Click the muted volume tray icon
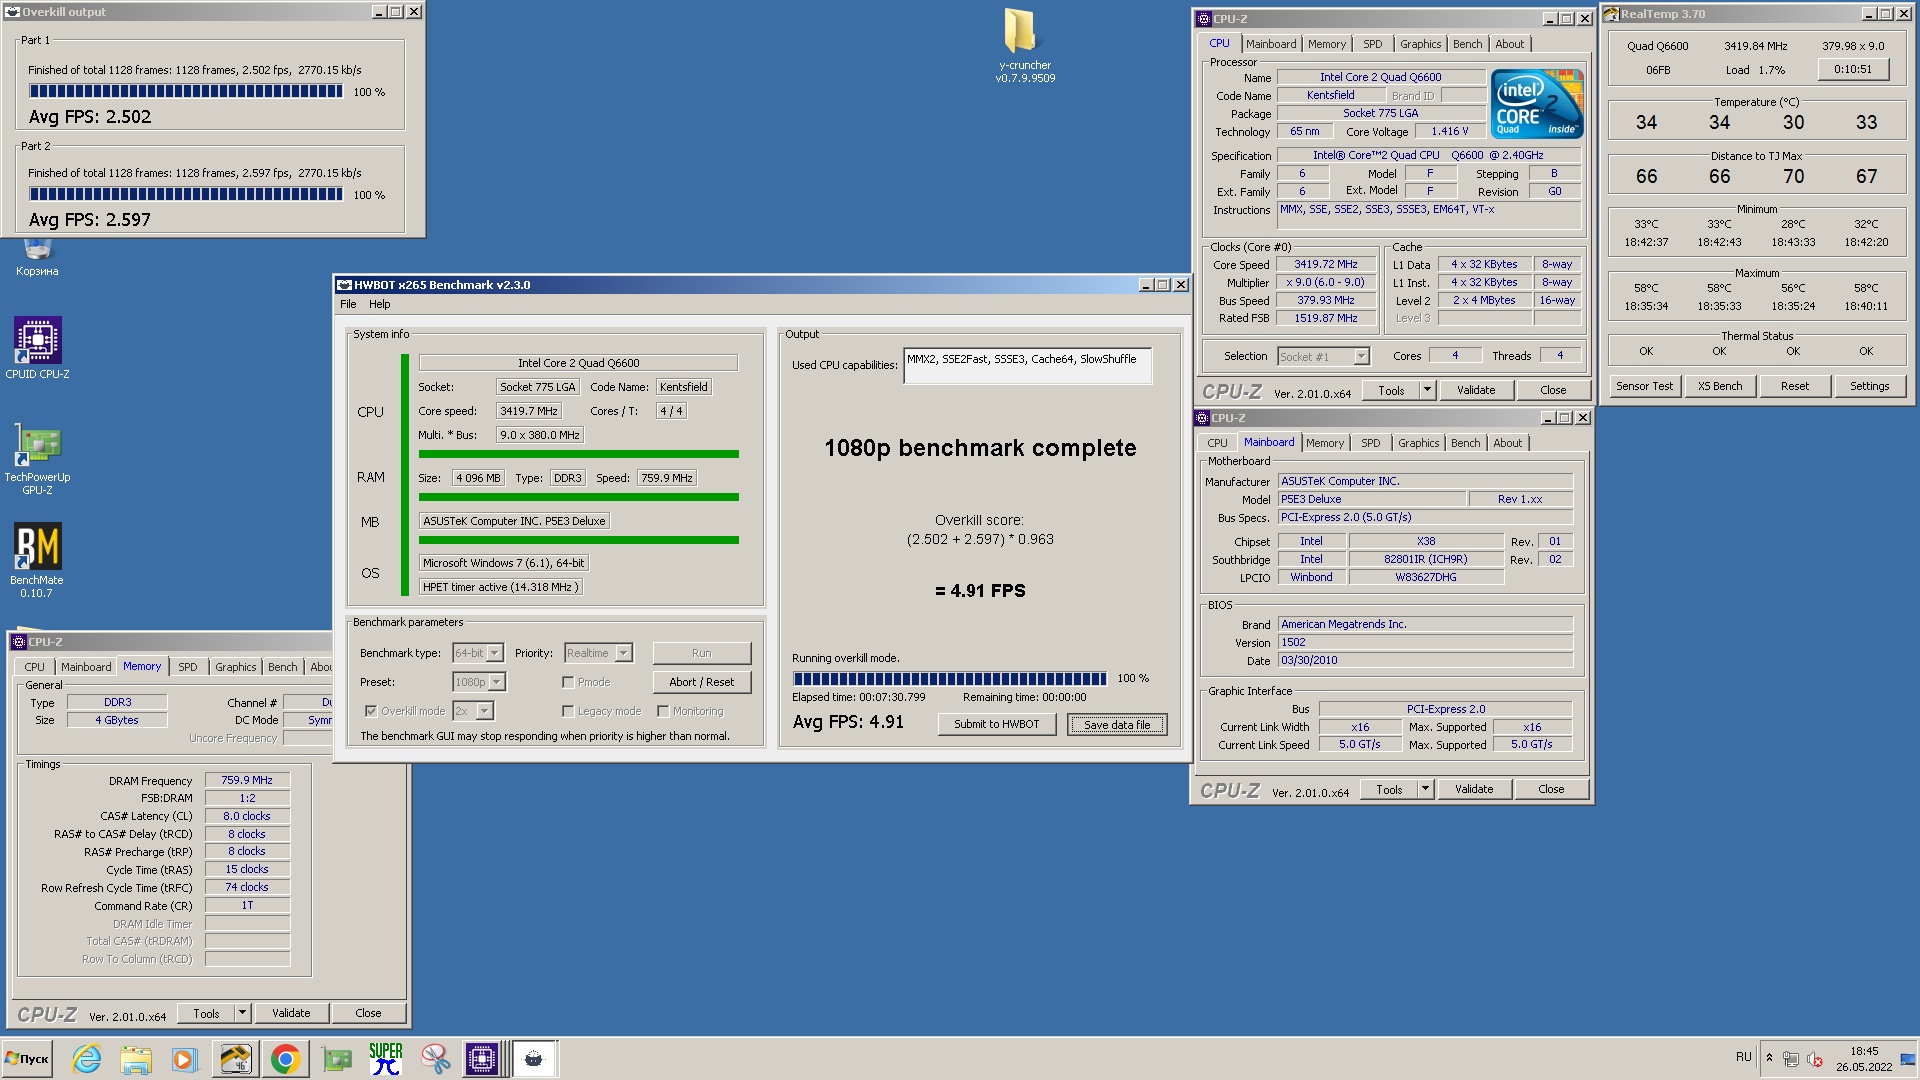Image resolution: width=1920 pixels, height=1080 pixels. [1815, 1059]
